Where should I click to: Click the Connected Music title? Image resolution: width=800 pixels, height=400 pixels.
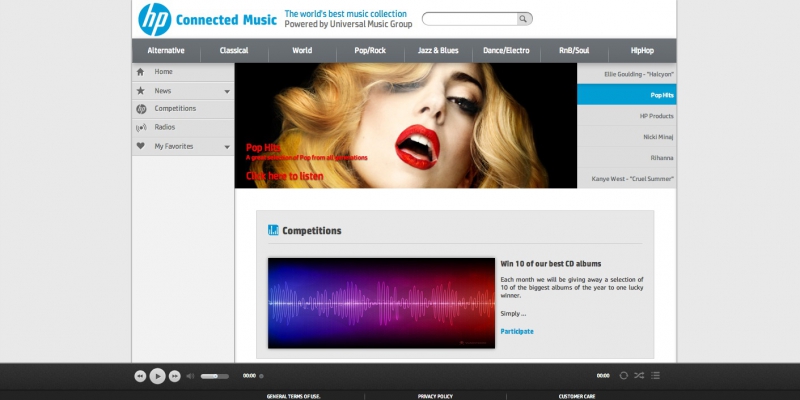click(x=226, y=20)
